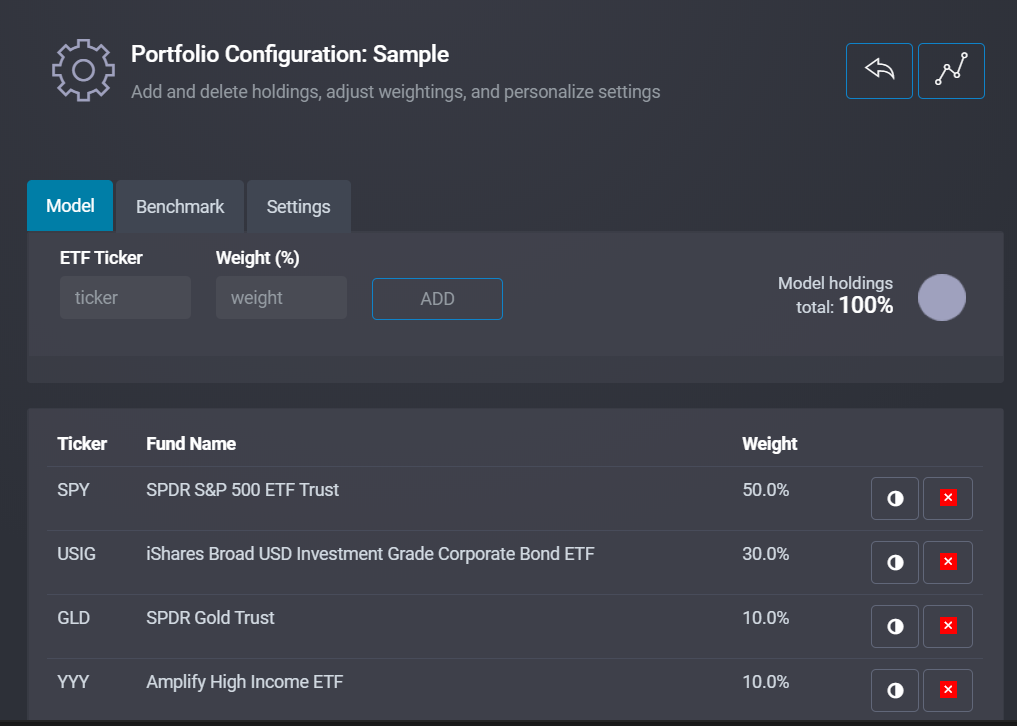Delete the GLD SPDR Gold Trust row
The width and height of the screenshot is (1017, 726).
pyautogui.click(x=948, y=626)
